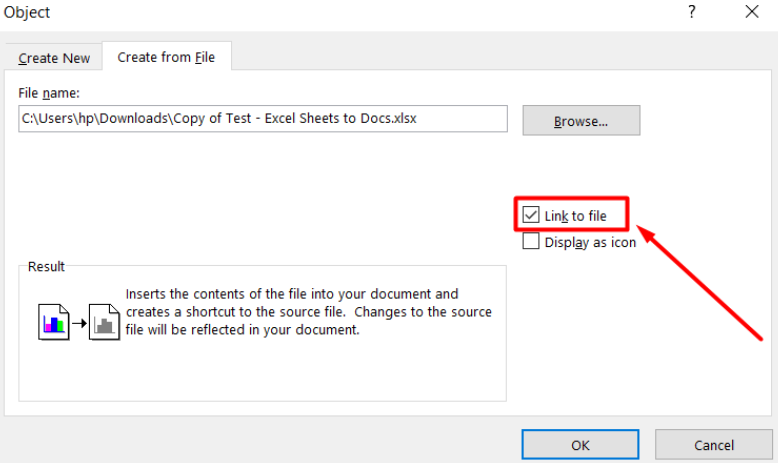Enable the Display as icon checkbox
The width and height of the screenshot is (778, 463).
(x=530, y=241)
